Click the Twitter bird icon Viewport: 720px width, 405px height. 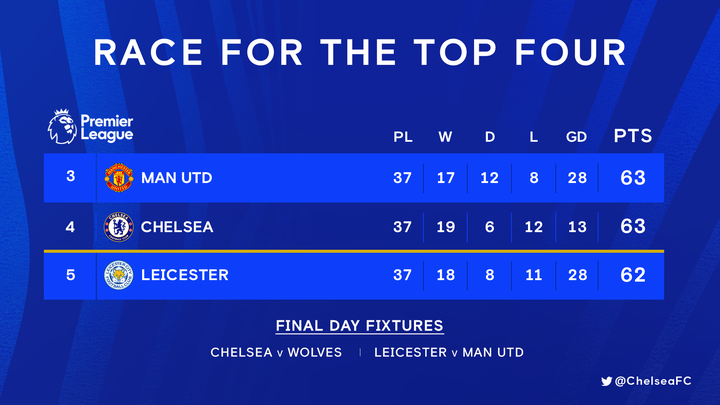coord(607,380)
